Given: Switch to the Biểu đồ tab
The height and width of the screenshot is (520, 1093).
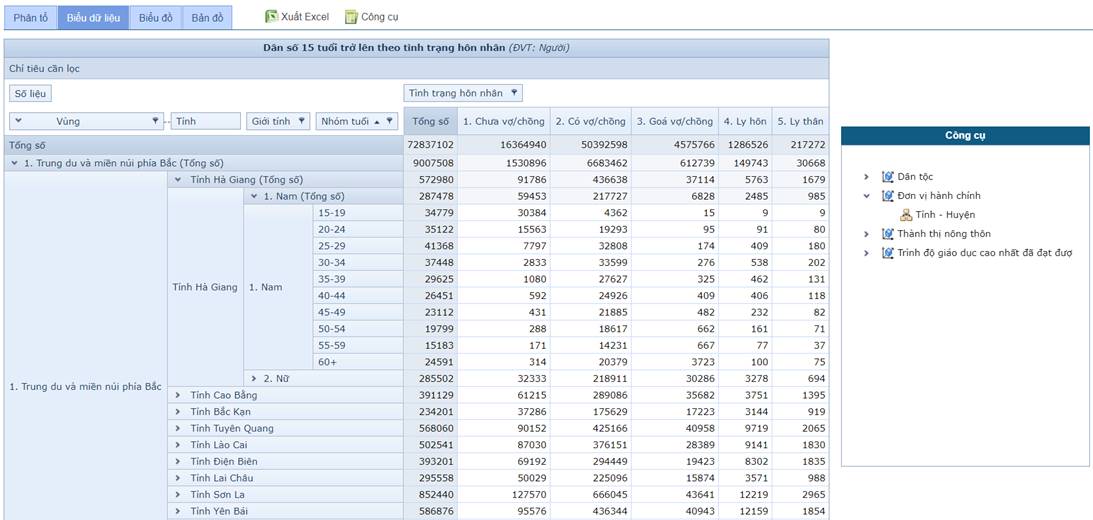Looking at the screenshot, I should [x=155, y=18].
